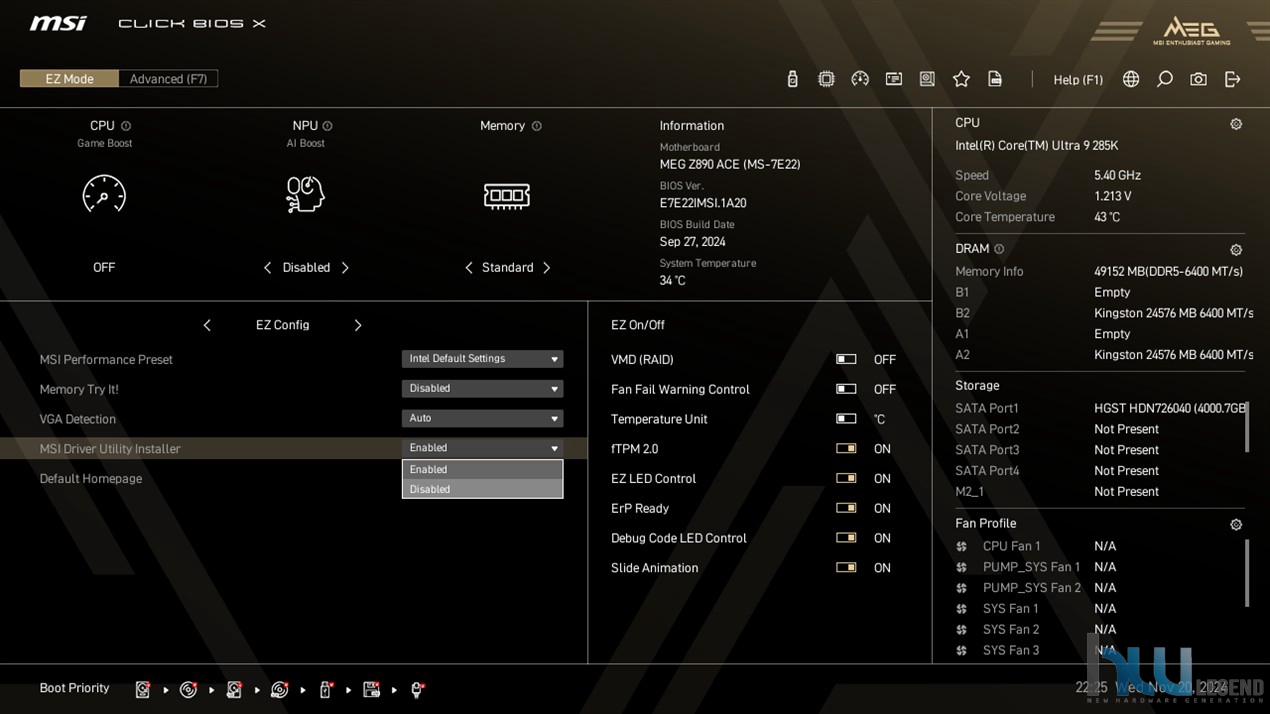Collapse the MSI Driver Utility Installer dropdown
Screen dimensions: 1270x714
[x=482, y=448]
